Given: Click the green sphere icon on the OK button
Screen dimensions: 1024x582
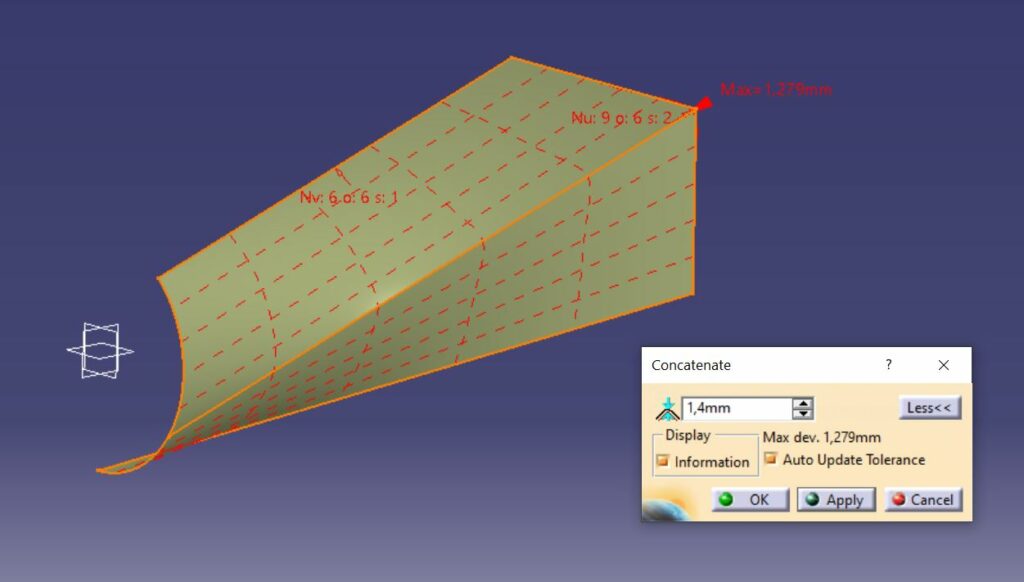Looking at the screenshot, I should 726,500.
